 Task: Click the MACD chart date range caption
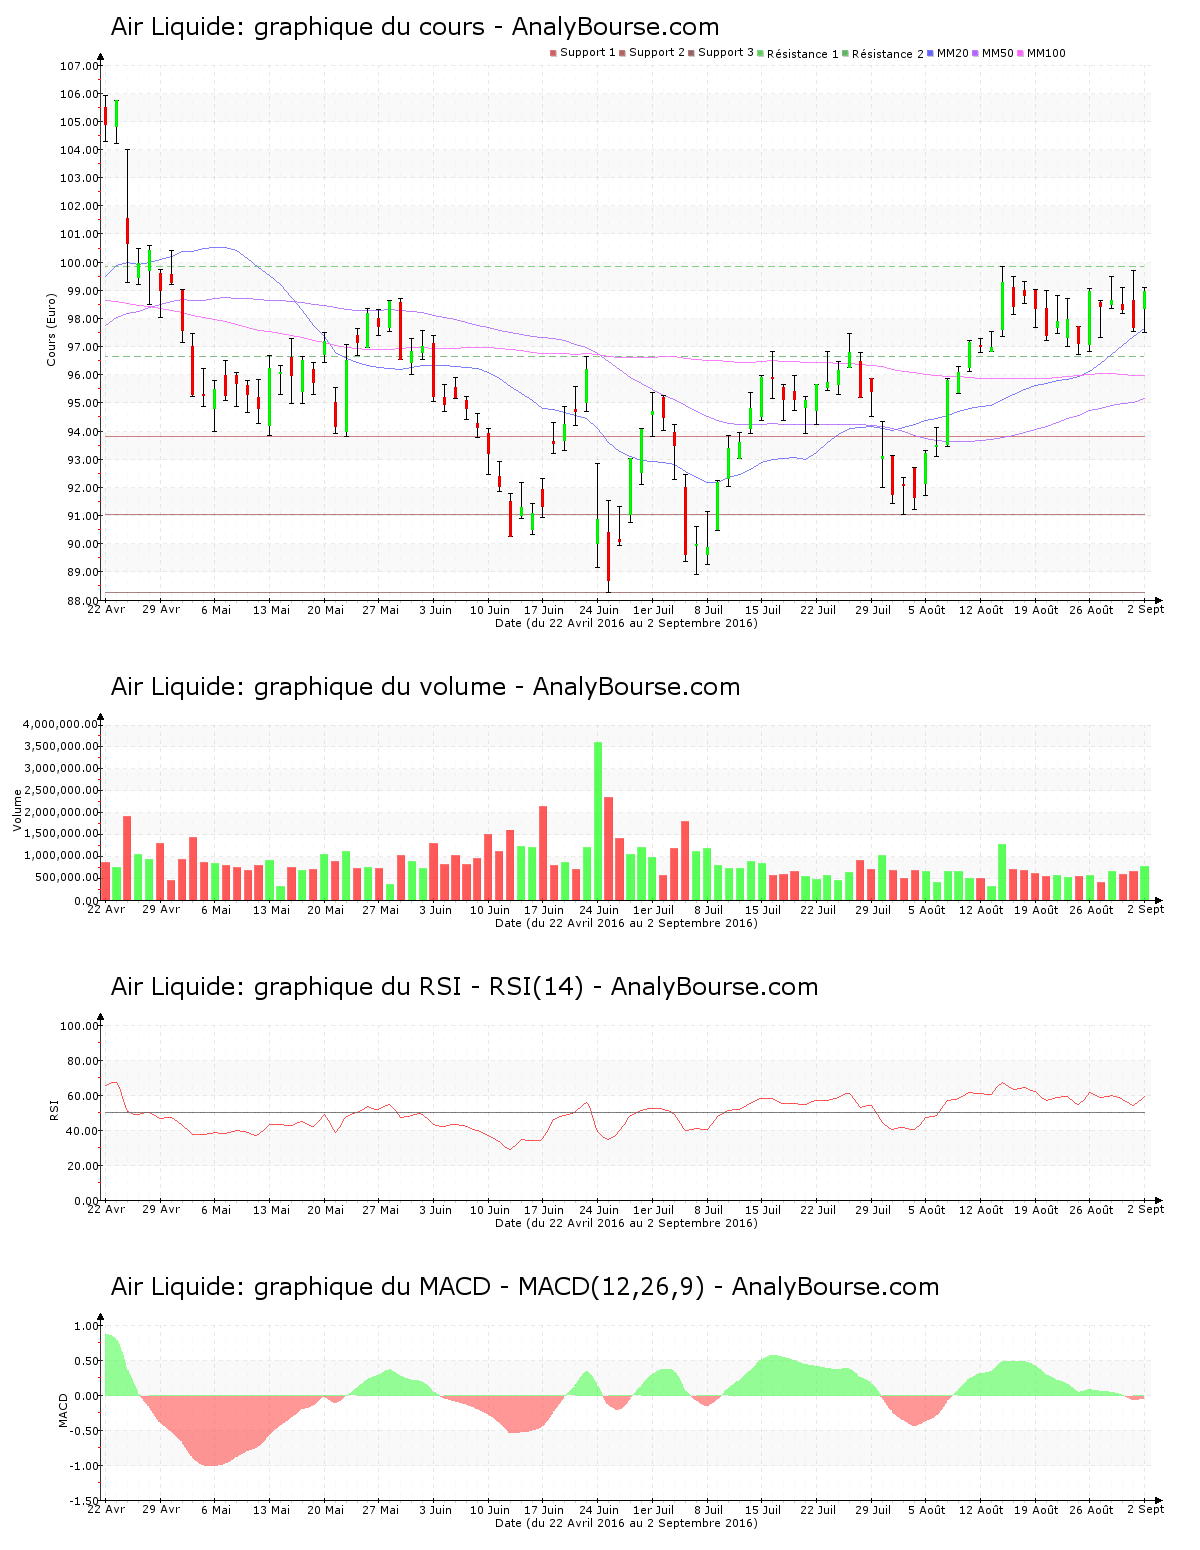pyautogui.click(x=626, y=1523)
